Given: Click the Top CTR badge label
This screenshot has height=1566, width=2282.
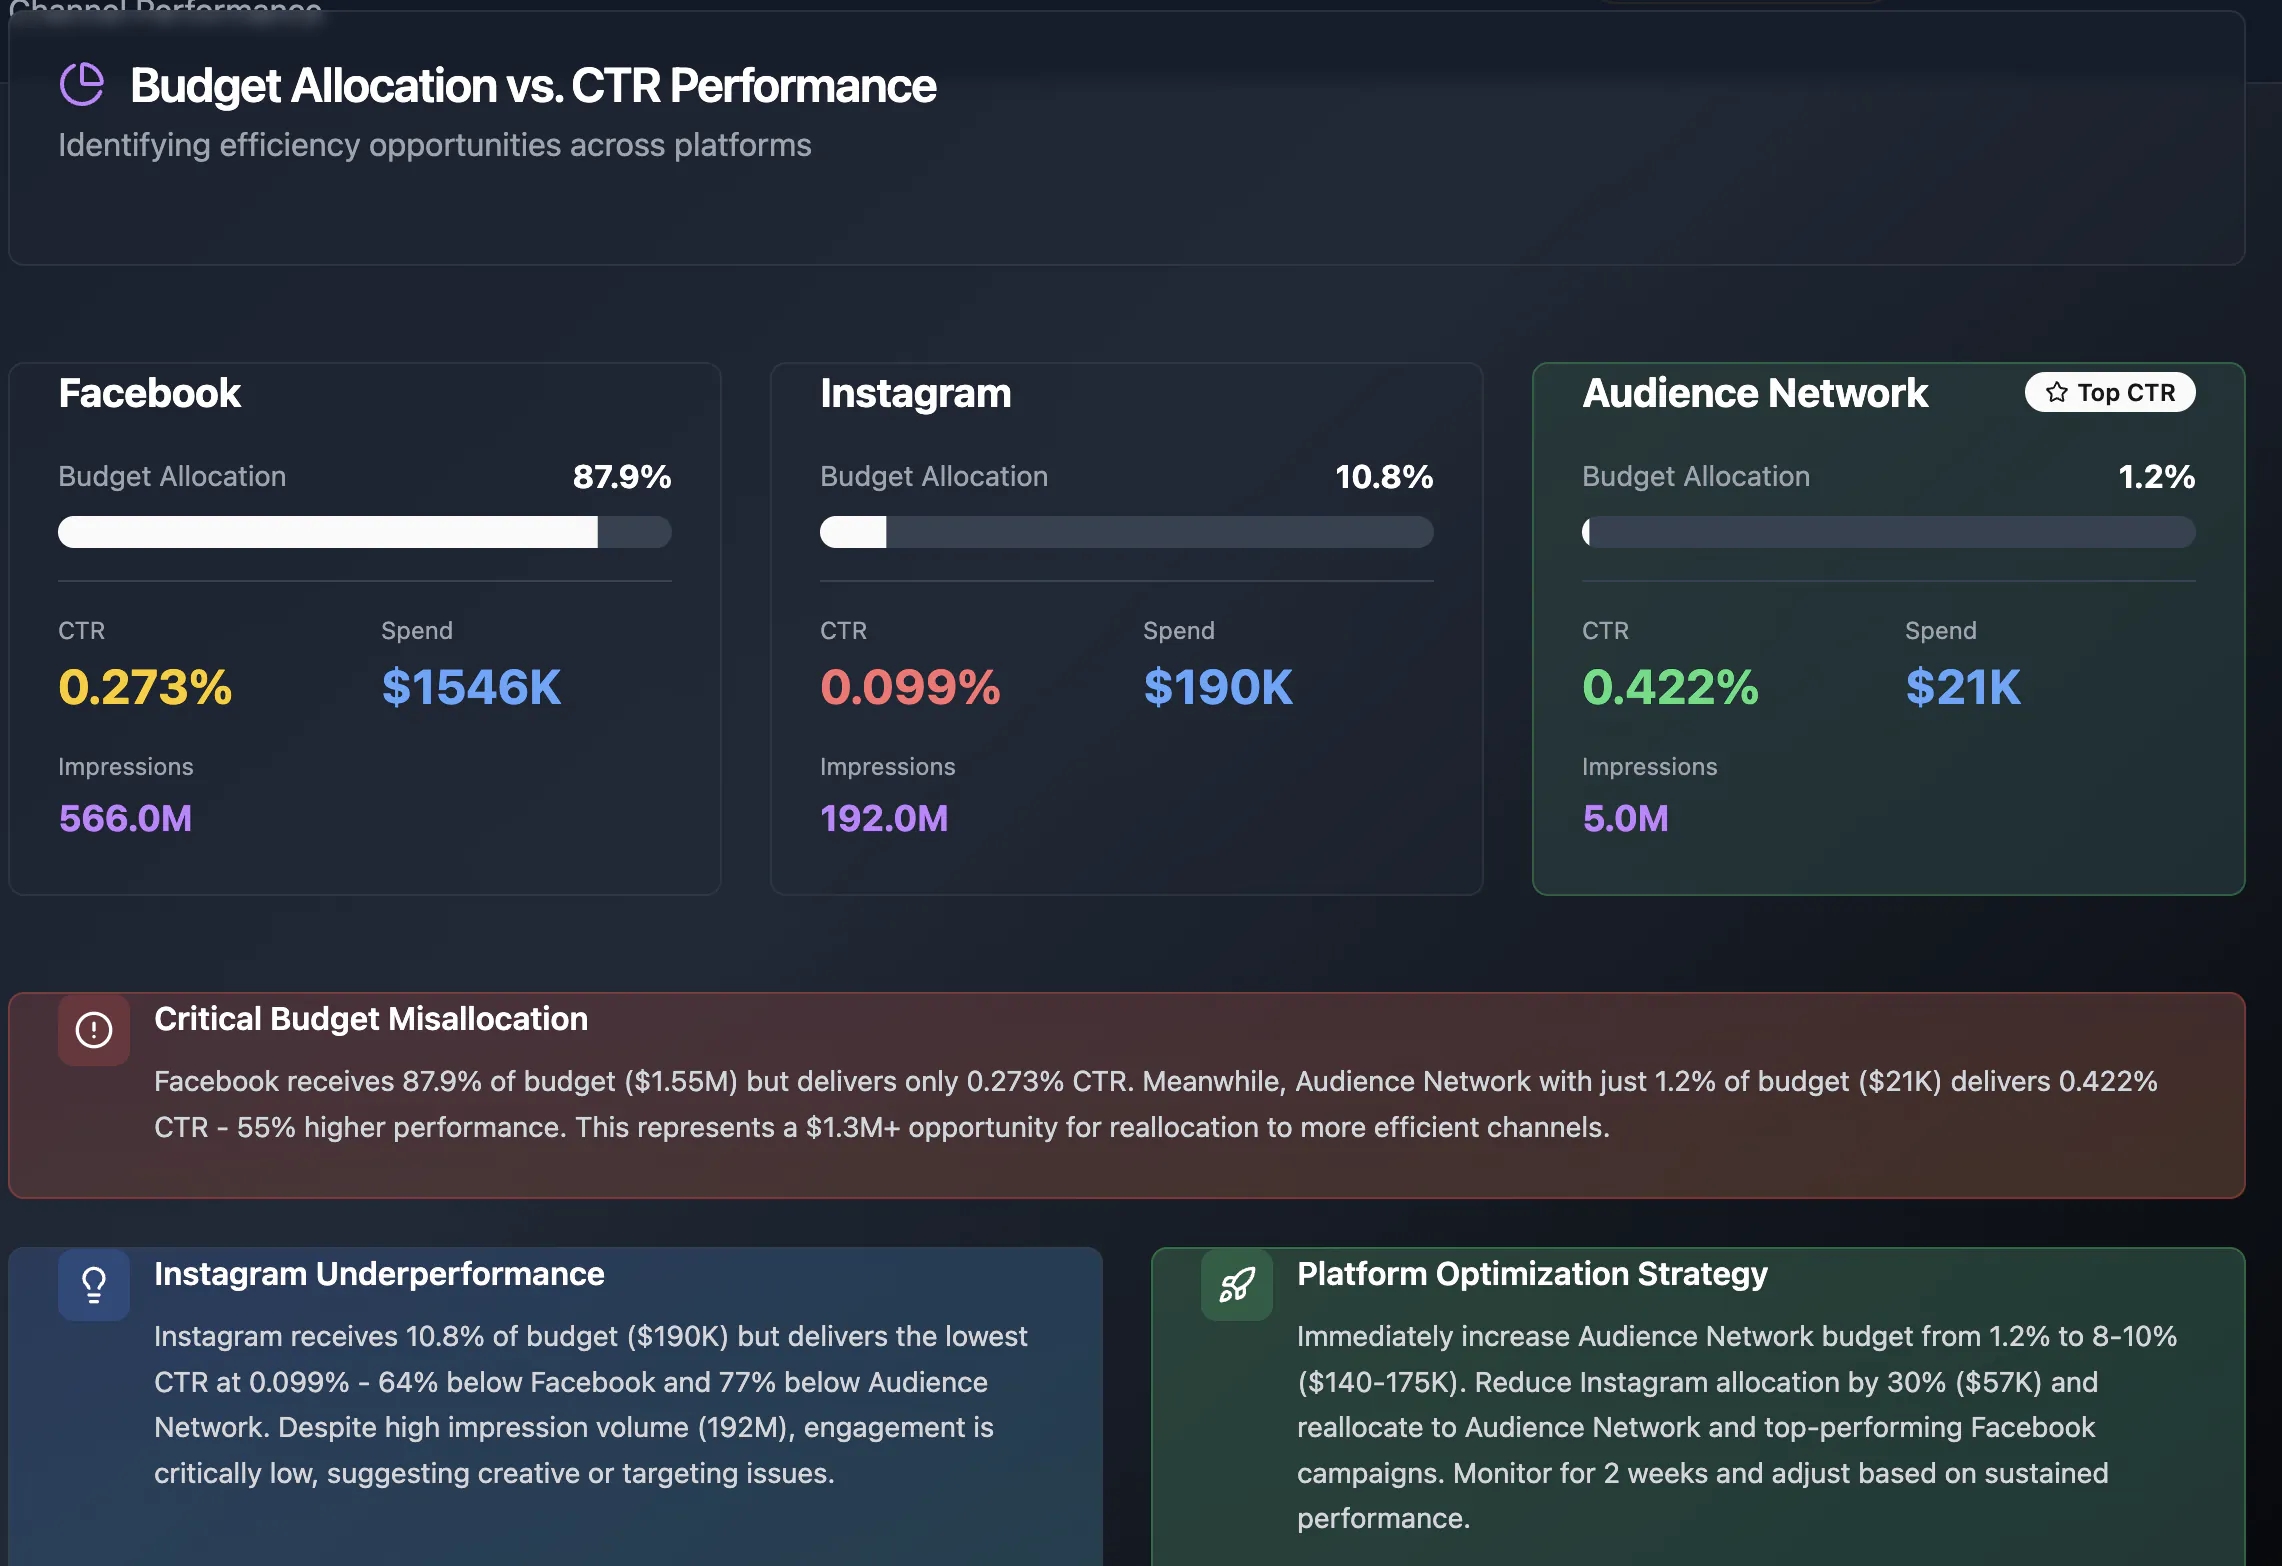Looking at the screenshot, I should point(2126,392).
